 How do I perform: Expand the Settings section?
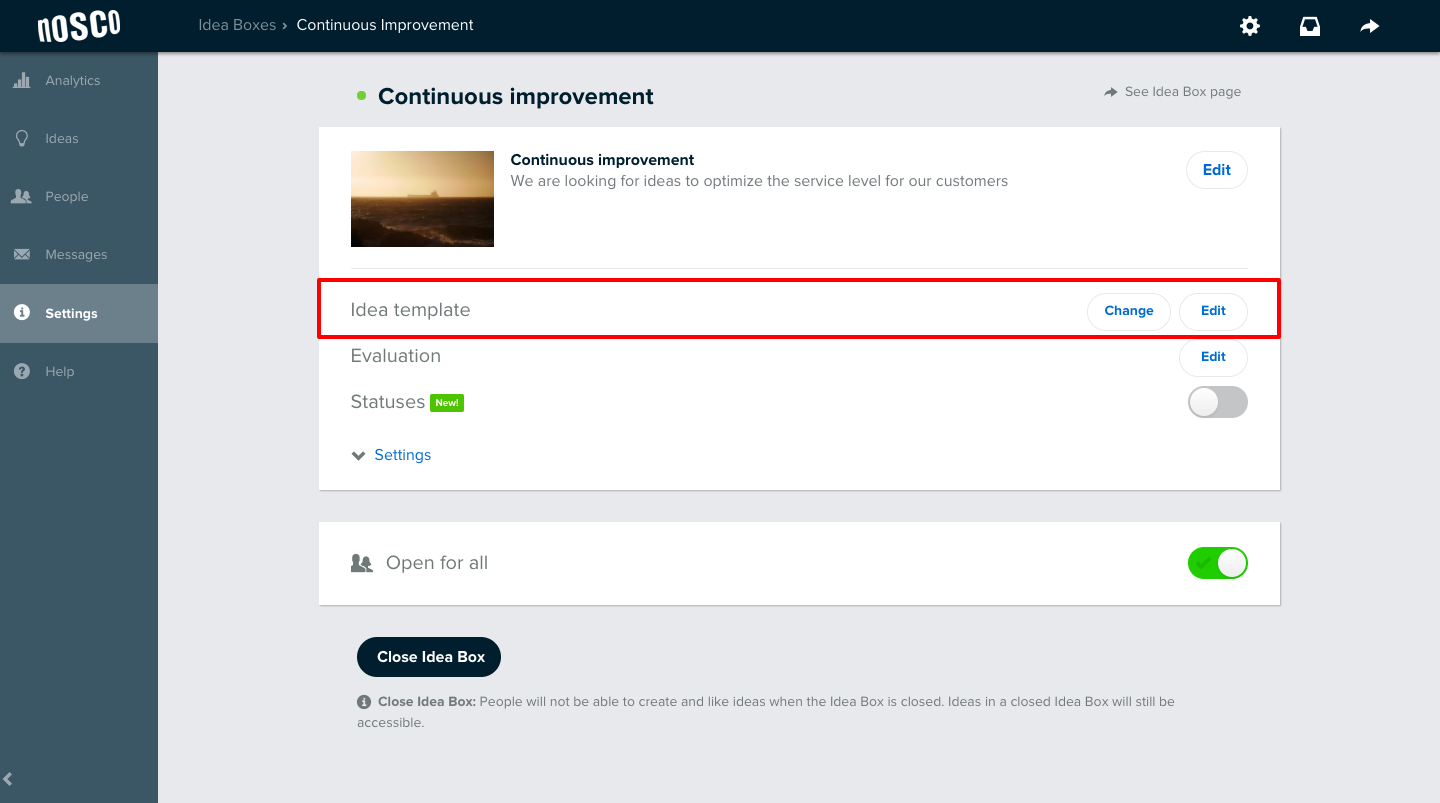coord(391,455)
